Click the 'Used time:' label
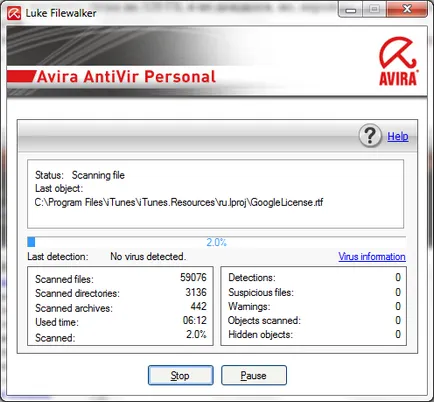434x402 pixels. (x=57, y=322)
